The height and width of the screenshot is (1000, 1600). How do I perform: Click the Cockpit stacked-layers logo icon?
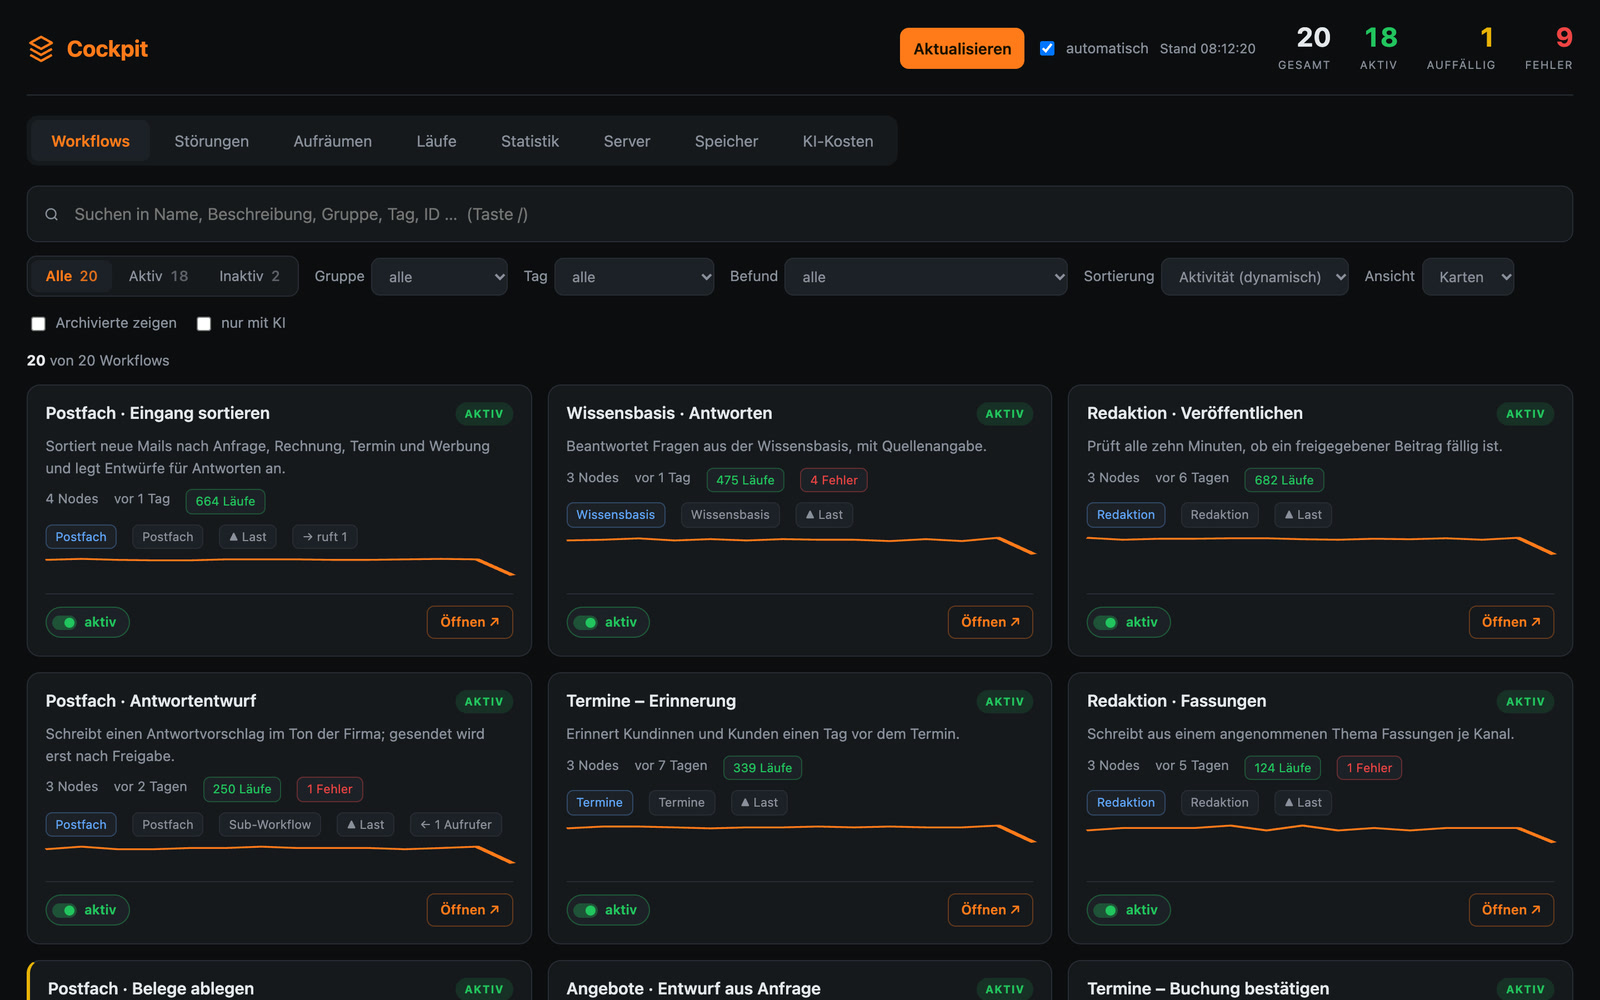pos(41,49)
